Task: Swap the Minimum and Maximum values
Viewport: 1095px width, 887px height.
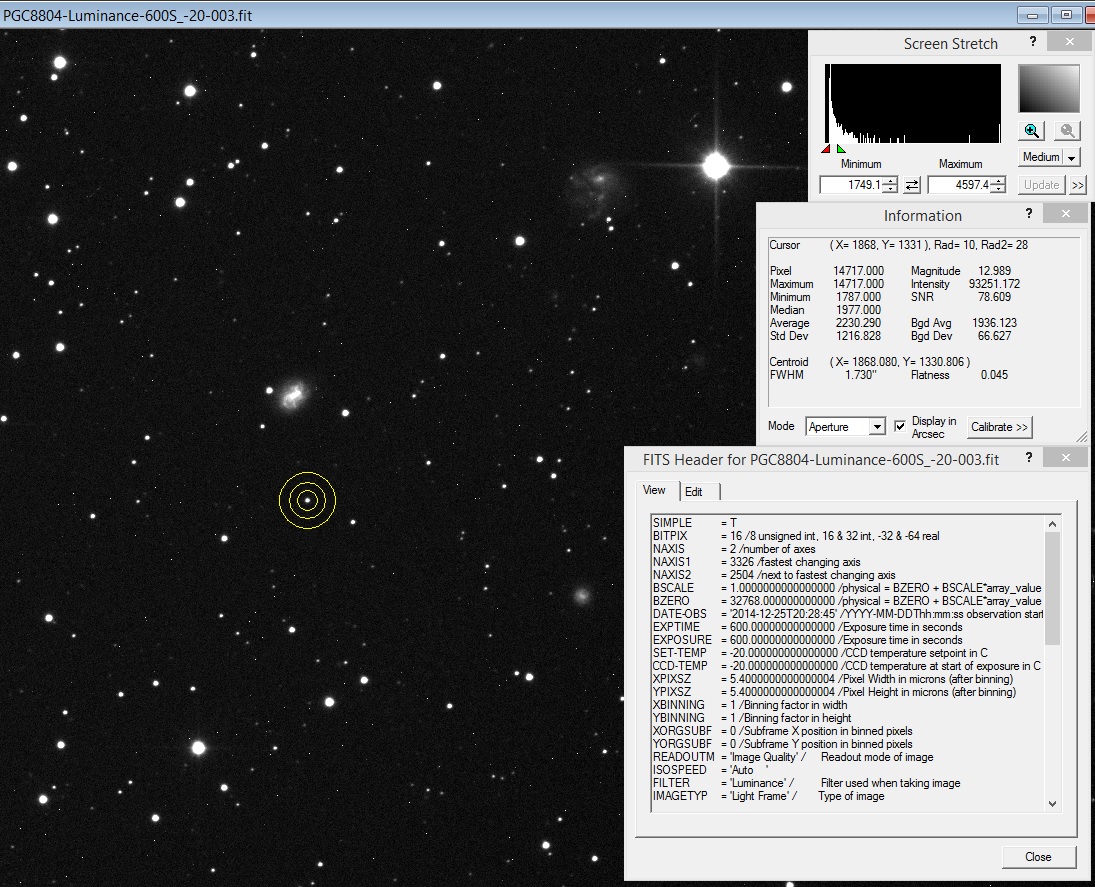Action: point(914,184)
